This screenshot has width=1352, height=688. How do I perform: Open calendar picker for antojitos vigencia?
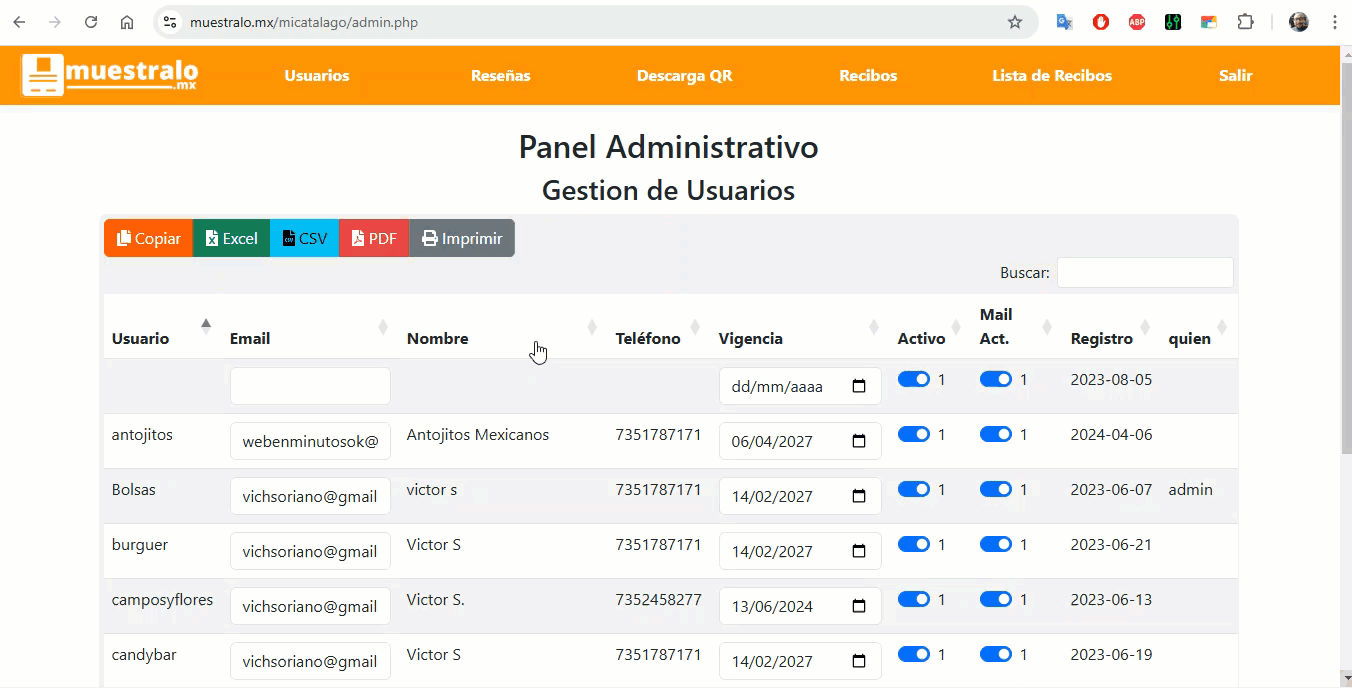coord(859,441)
